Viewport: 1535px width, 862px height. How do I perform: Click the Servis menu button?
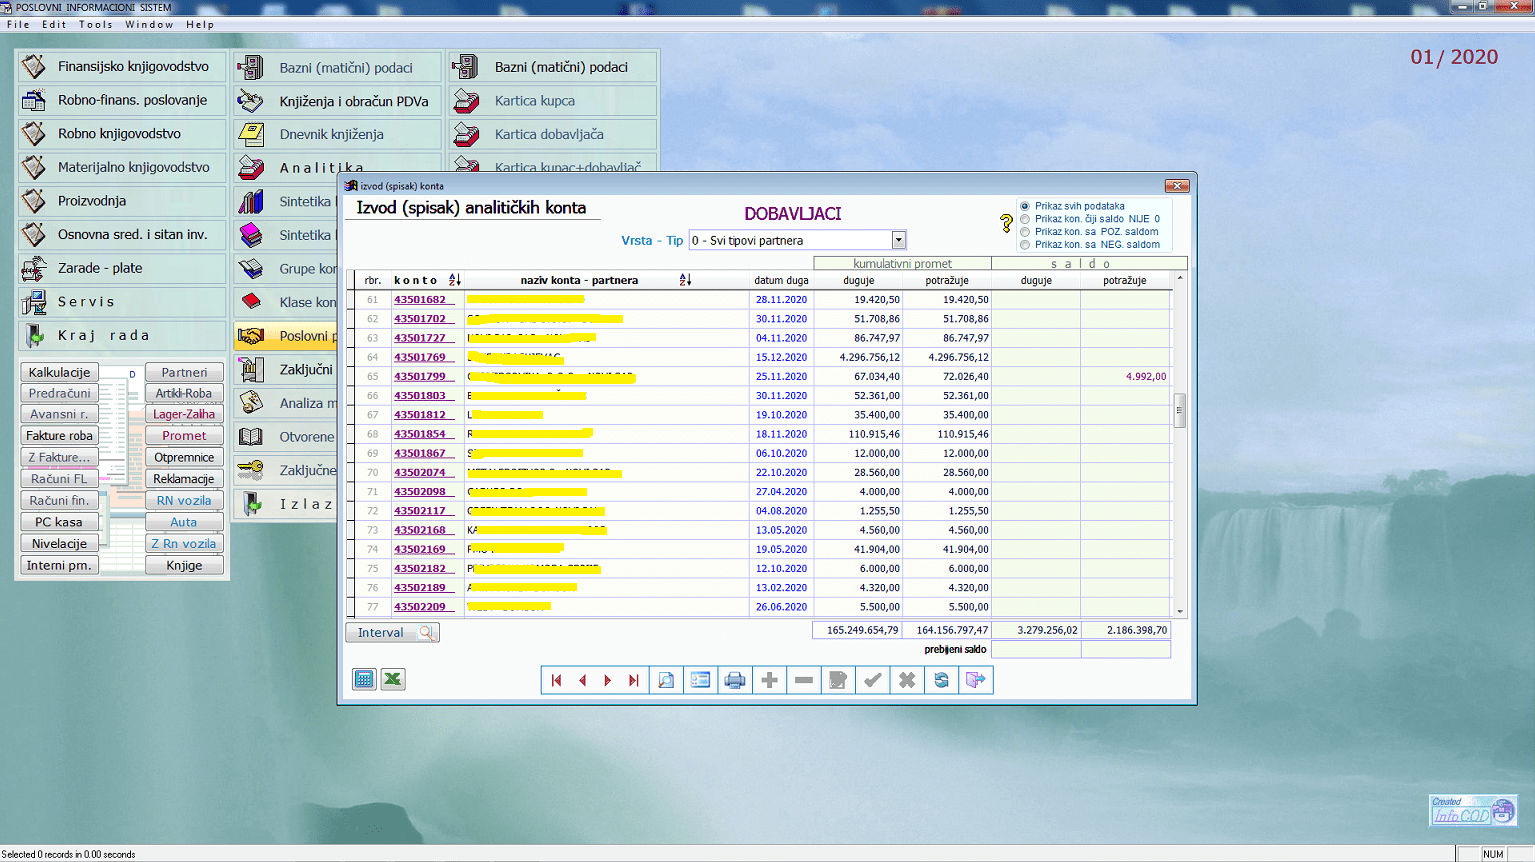pyautogui.click(x=122, y=302)
